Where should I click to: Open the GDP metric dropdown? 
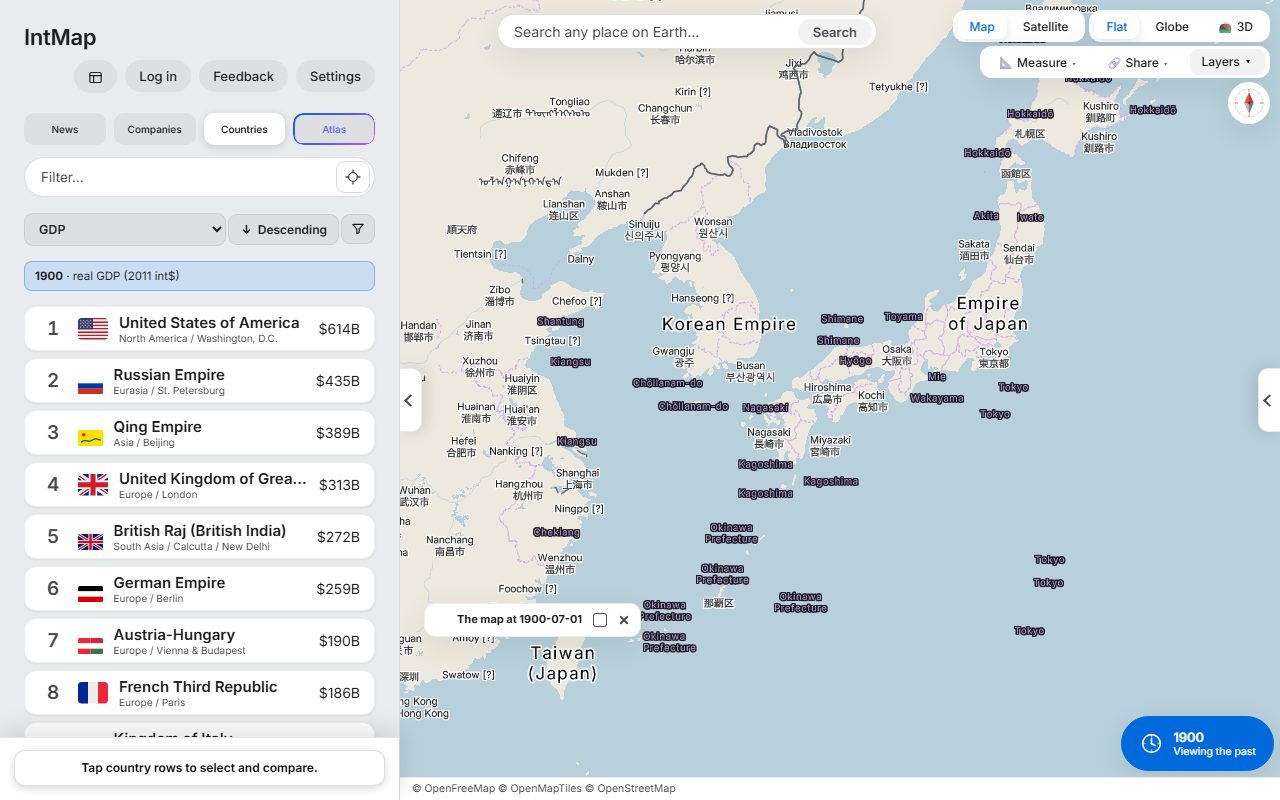pyautogui.click(x=124, y=229)
